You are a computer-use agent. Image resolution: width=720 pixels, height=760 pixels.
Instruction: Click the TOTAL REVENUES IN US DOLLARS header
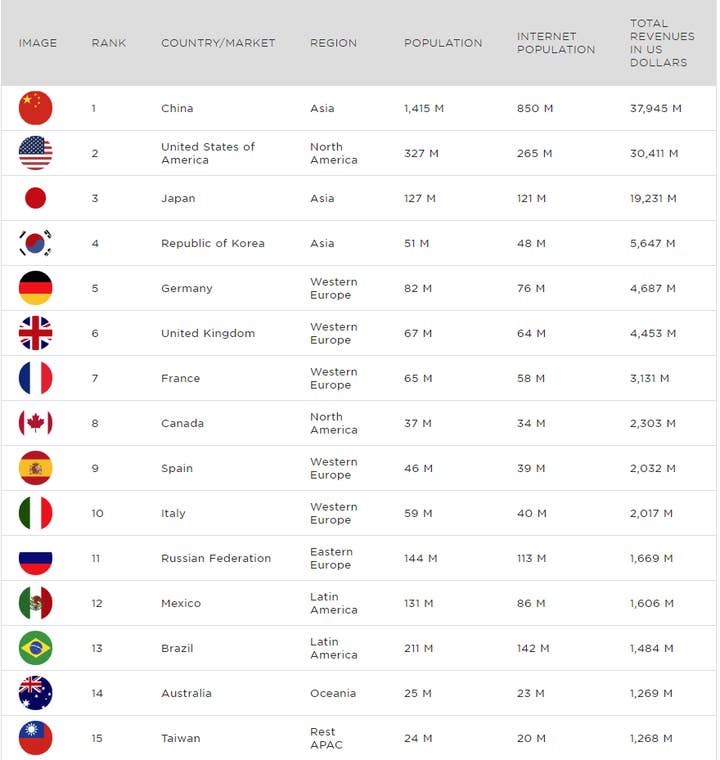pyautogui.click(x=662, y=43)
